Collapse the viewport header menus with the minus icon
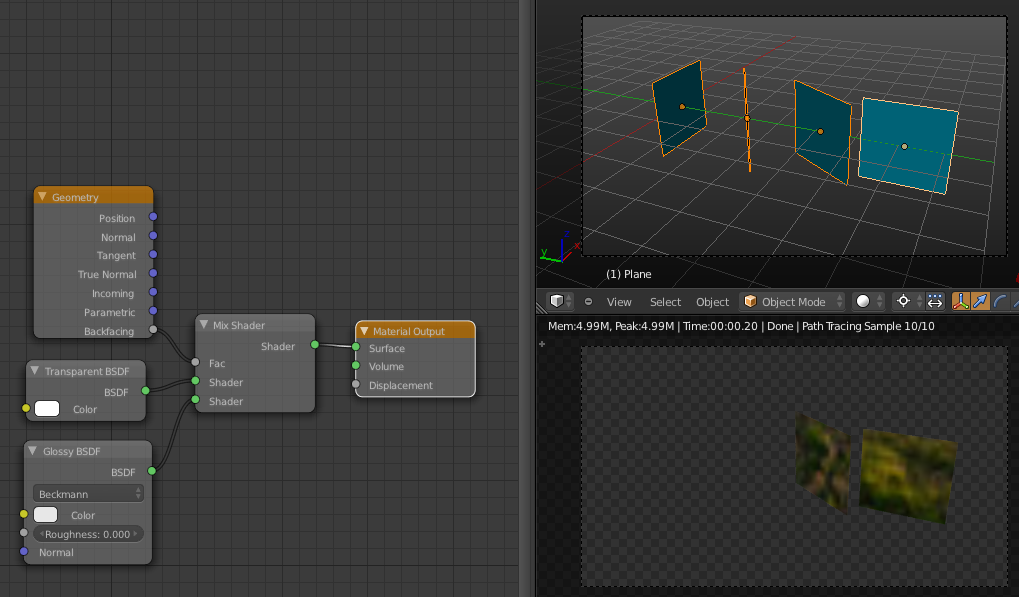The image size is (1019, 597). click(588, 301)
